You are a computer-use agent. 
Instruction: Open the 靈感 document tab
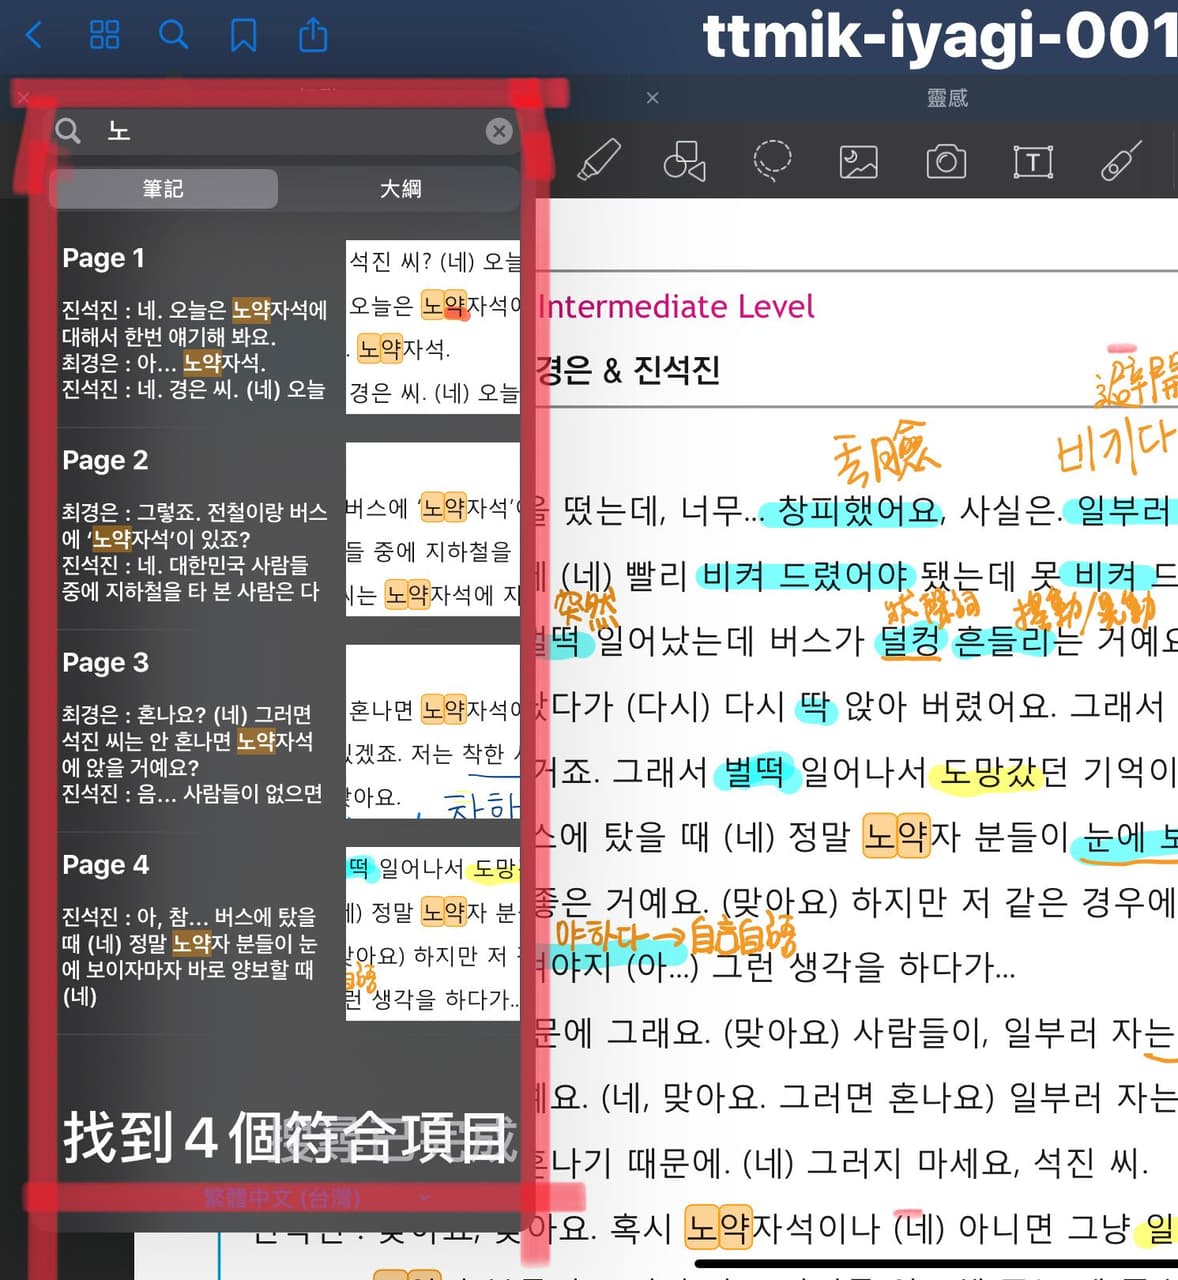pos(947,98)
